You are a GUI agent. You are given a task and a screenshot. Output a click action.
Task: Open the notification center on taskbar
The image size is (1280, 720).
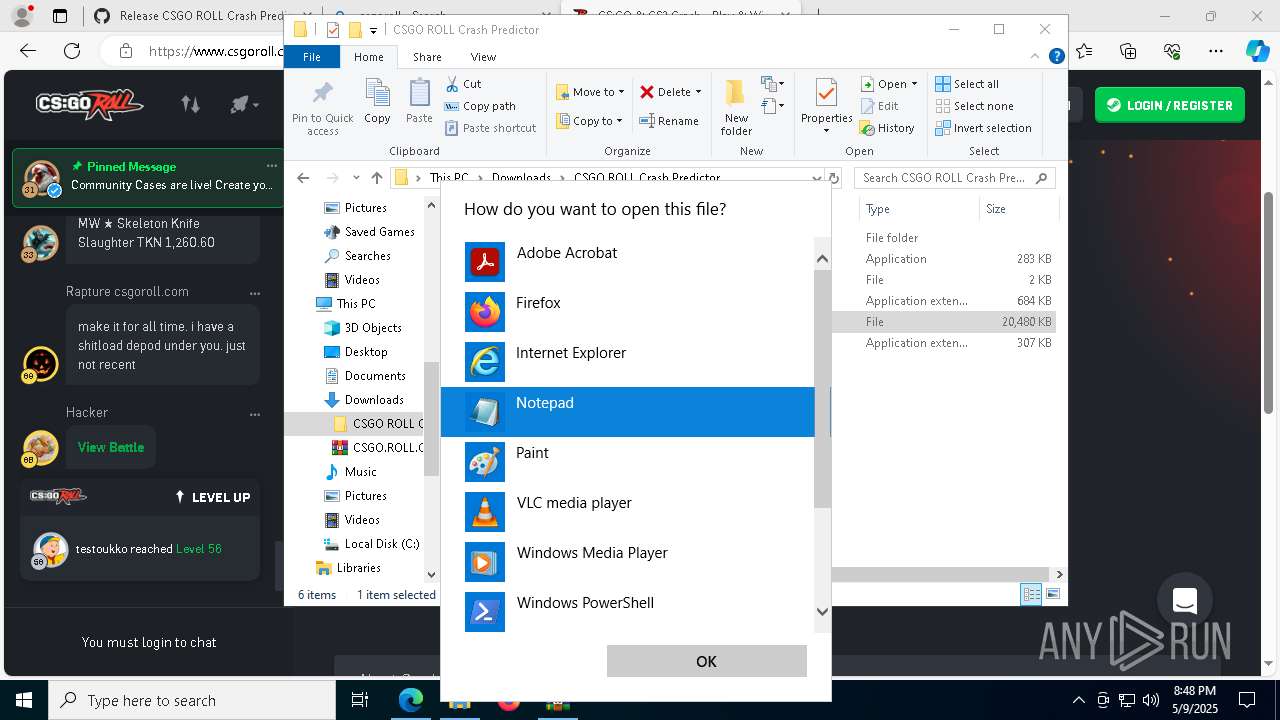(x=1247, y=700)
